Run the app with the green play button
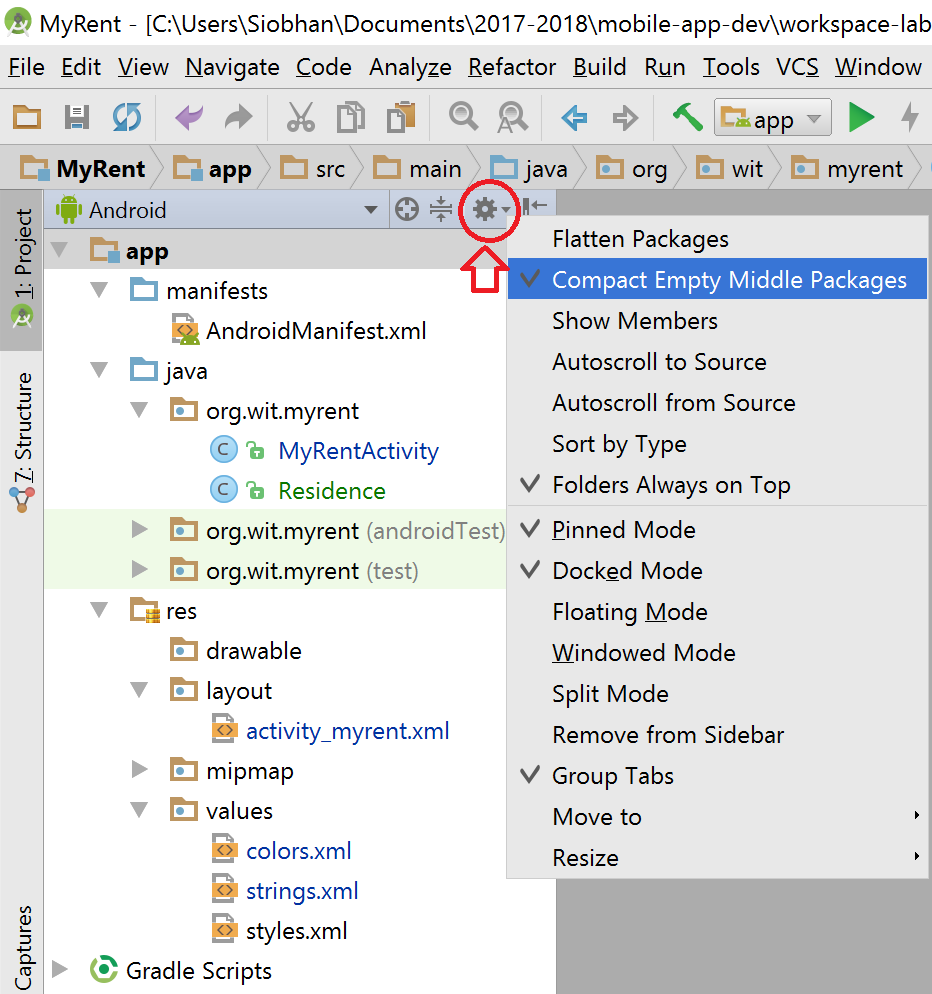This screenshot has width=932, height=994. point(861,117)
